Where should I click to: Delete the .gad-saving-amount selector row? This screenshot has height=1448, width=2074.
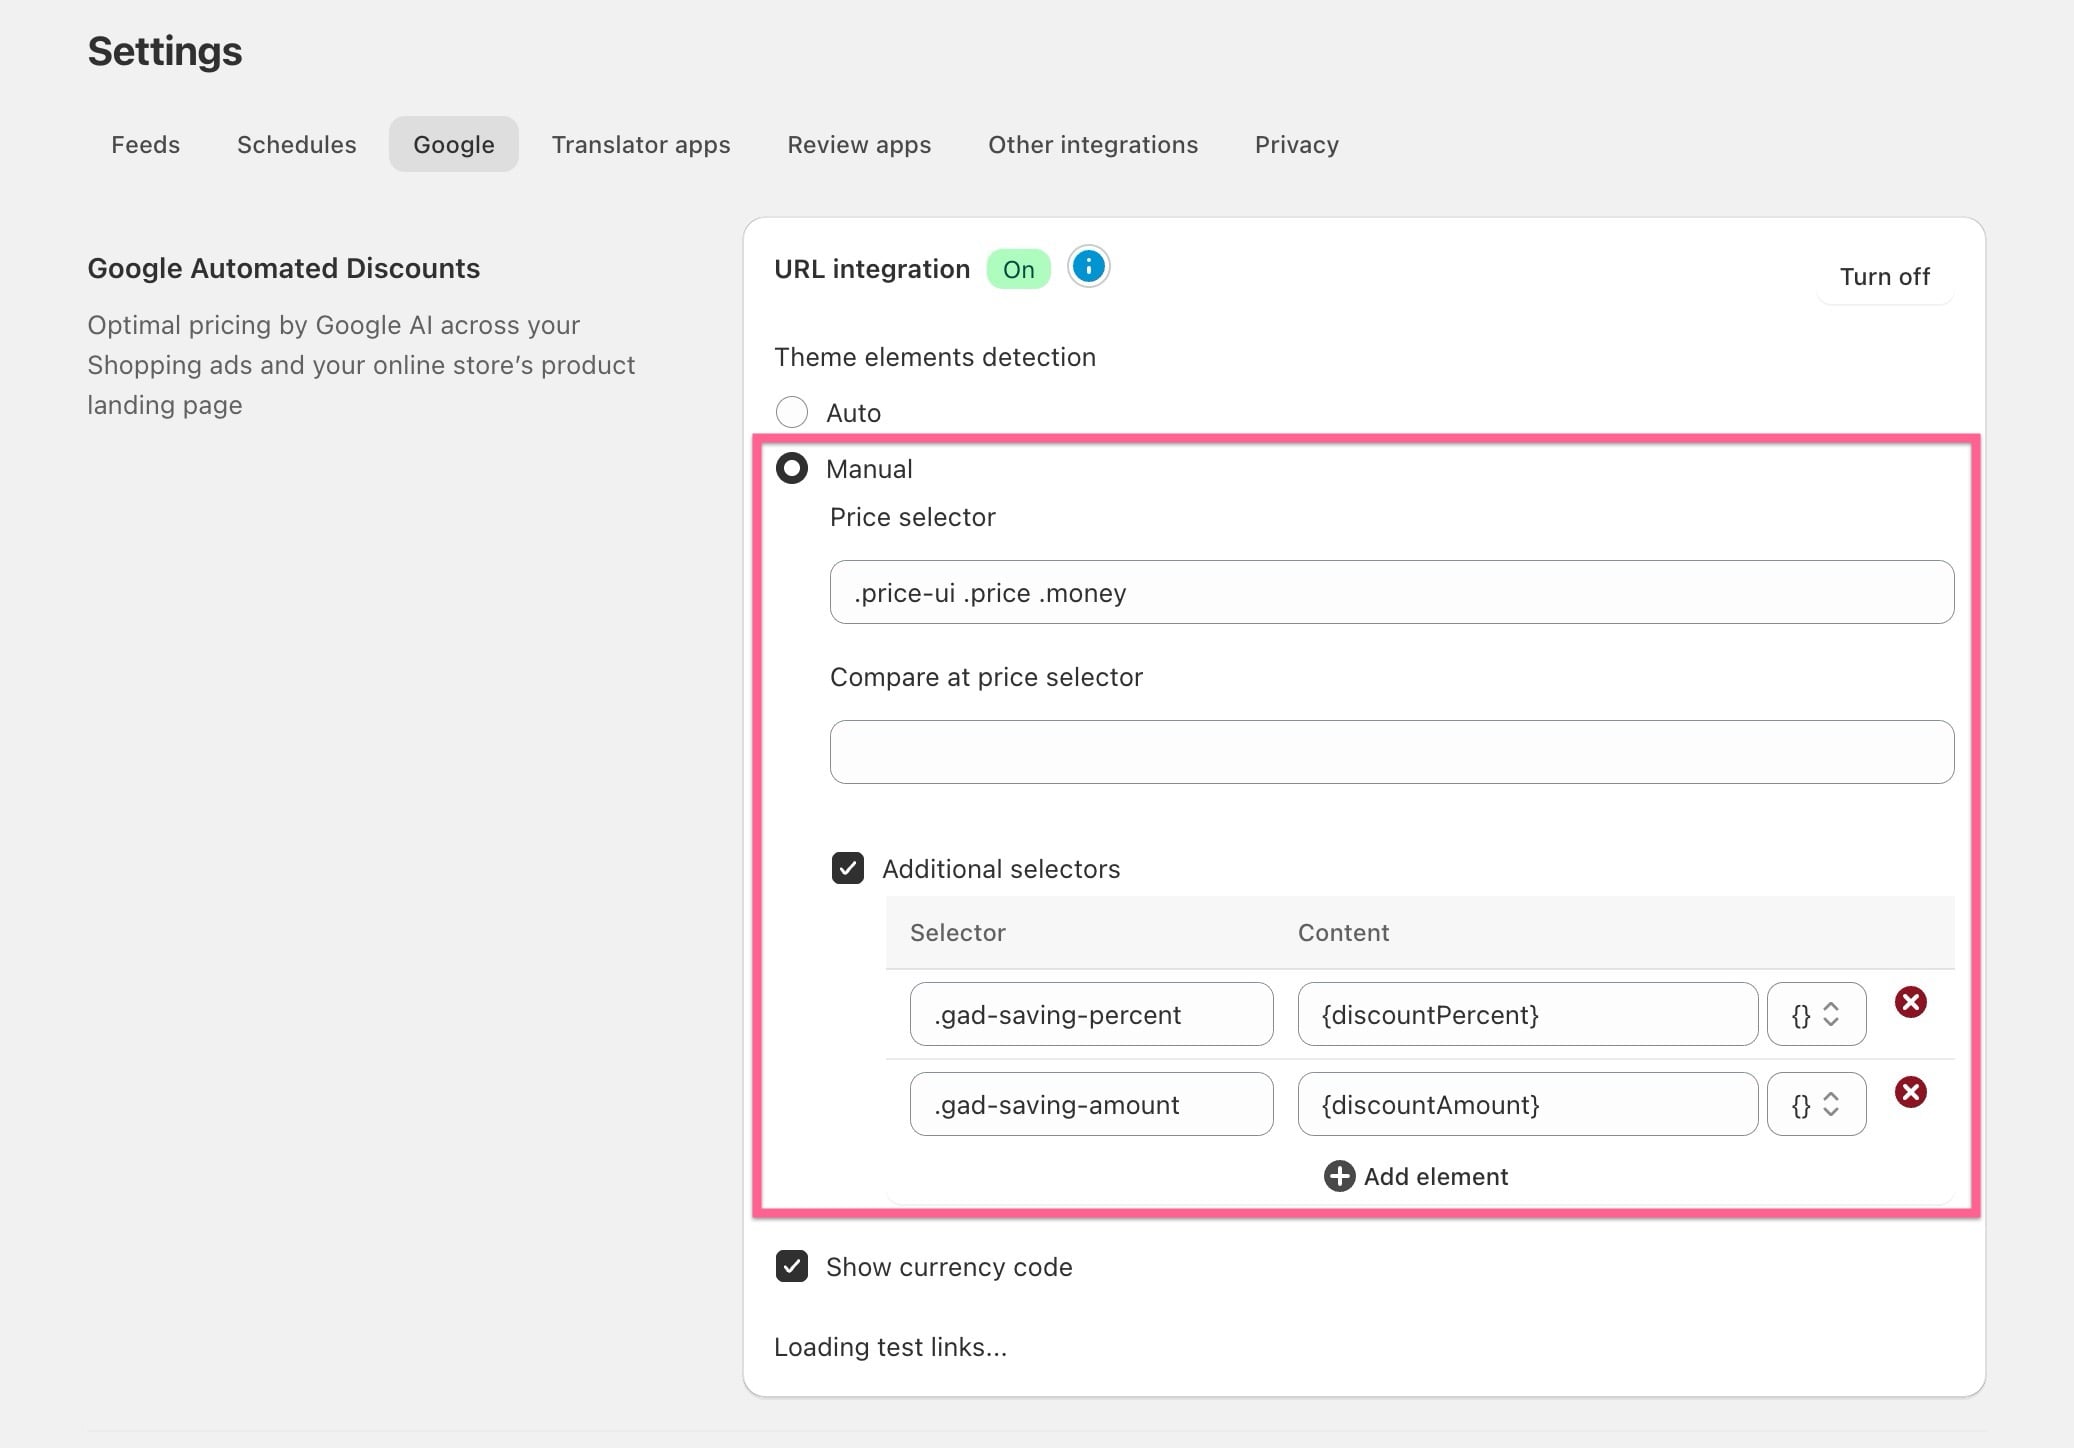coord(1910,1092)
